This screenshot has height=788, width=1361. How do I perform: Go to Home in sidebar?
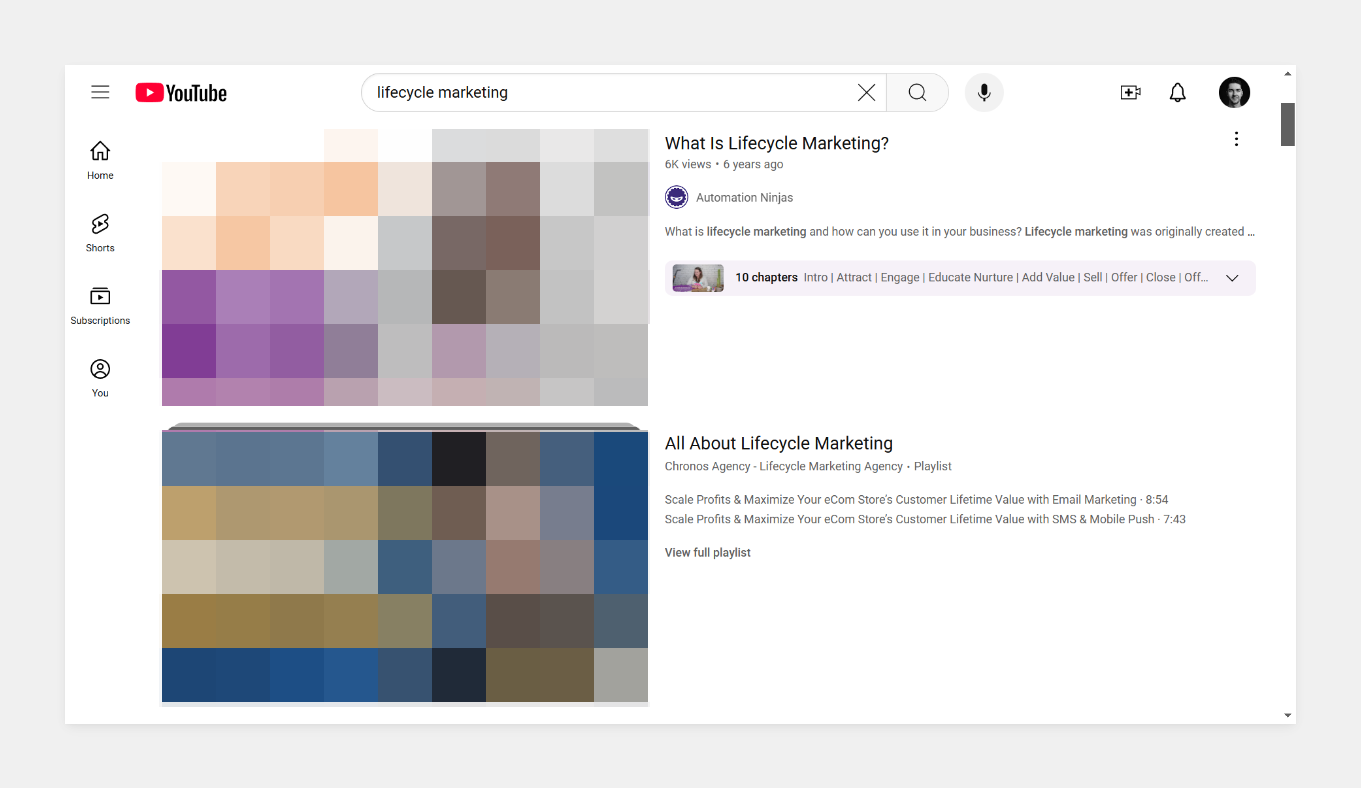(x=100, y=160)
